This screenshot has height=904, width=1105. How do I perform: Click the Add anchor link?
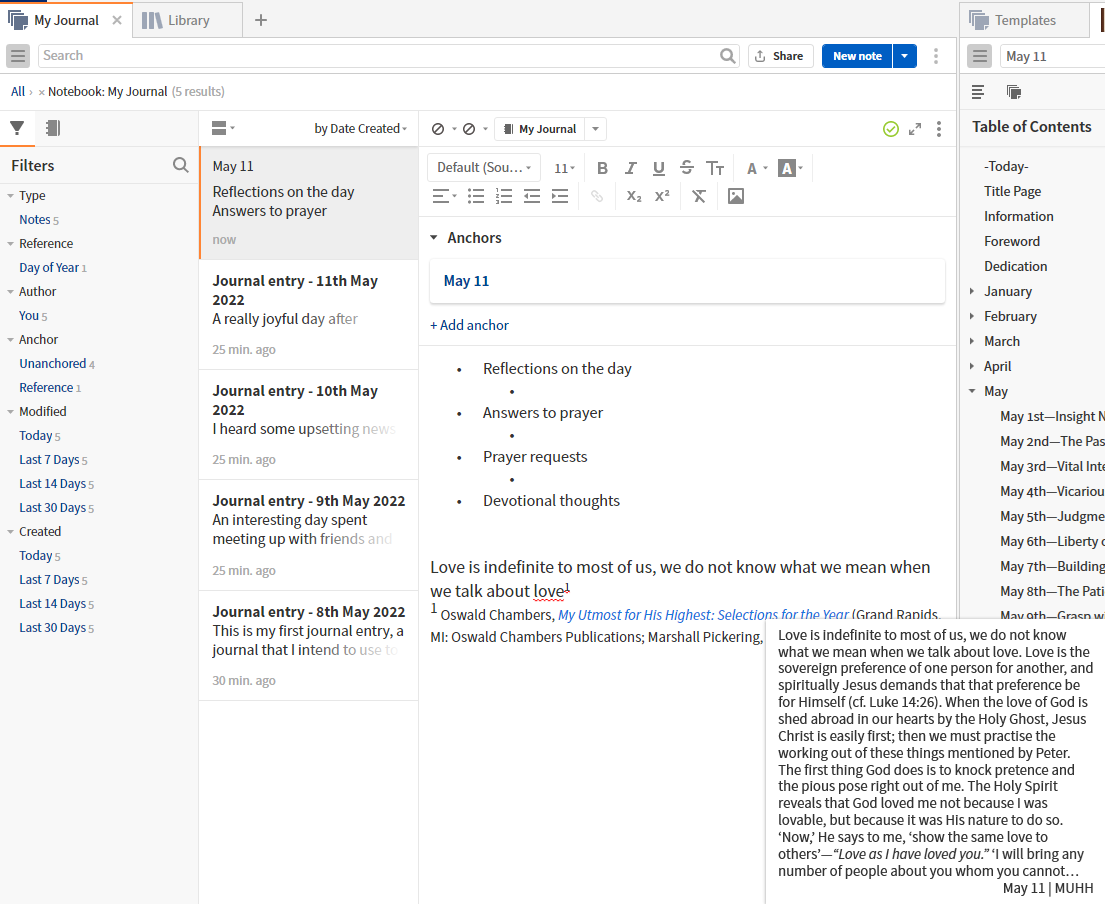[x=469, y=325]
